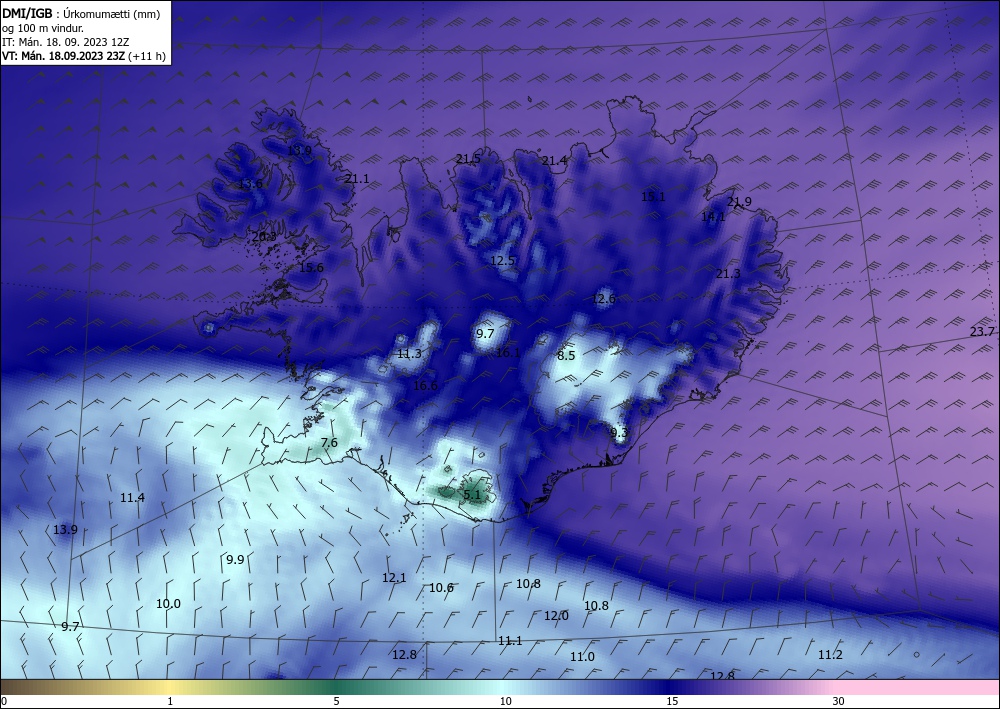The image size is (1000, 709).
Task: Click the (+11 h) forecast offset label
Action: [147, 56]
